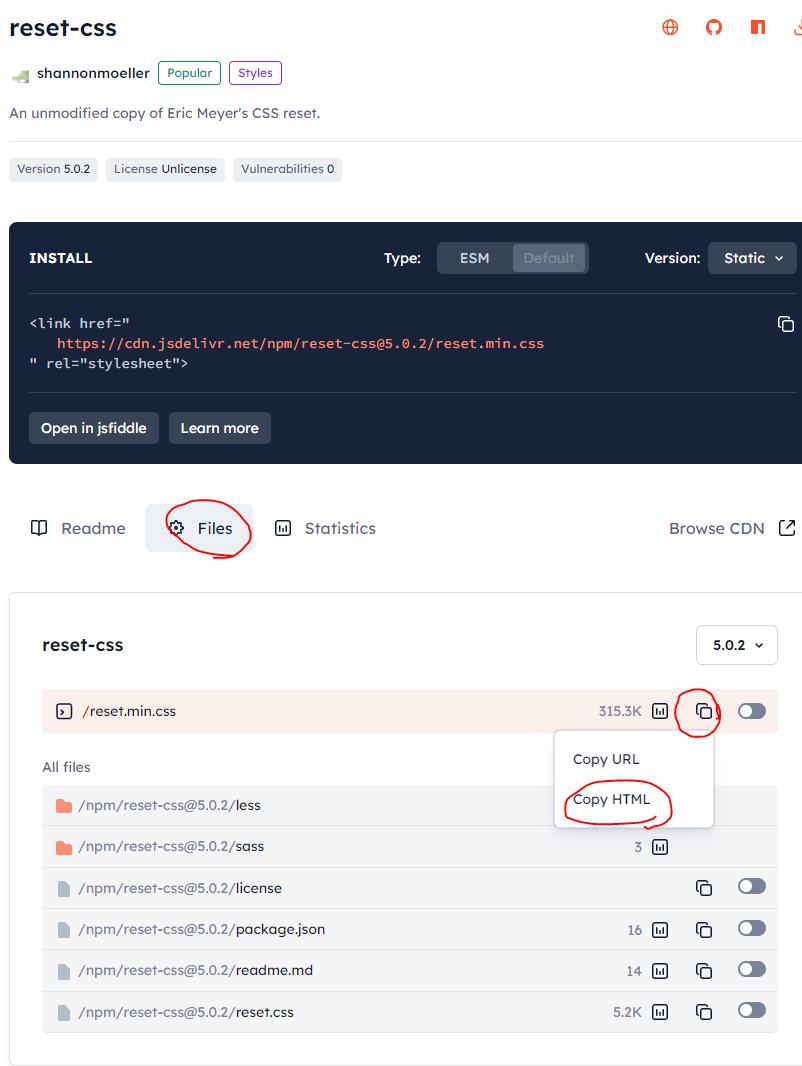Click the reset-css page title
This screenshot has width=802, height=1066.
tap(63, 28)
